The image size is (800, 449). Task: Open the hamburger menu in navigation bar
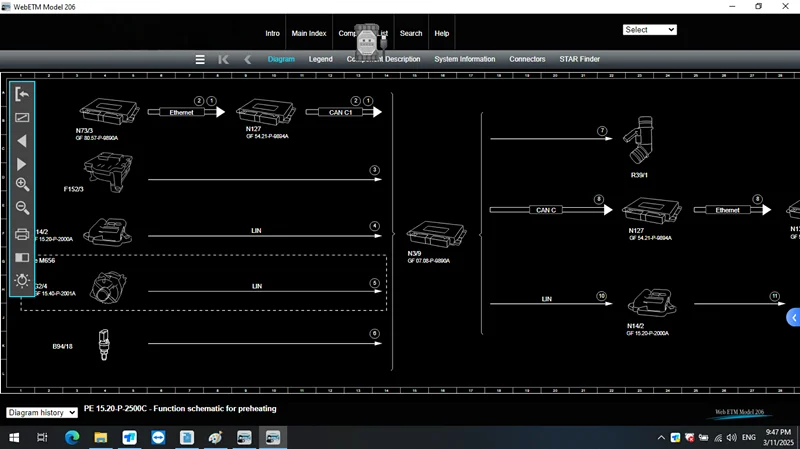coord(200,59)
